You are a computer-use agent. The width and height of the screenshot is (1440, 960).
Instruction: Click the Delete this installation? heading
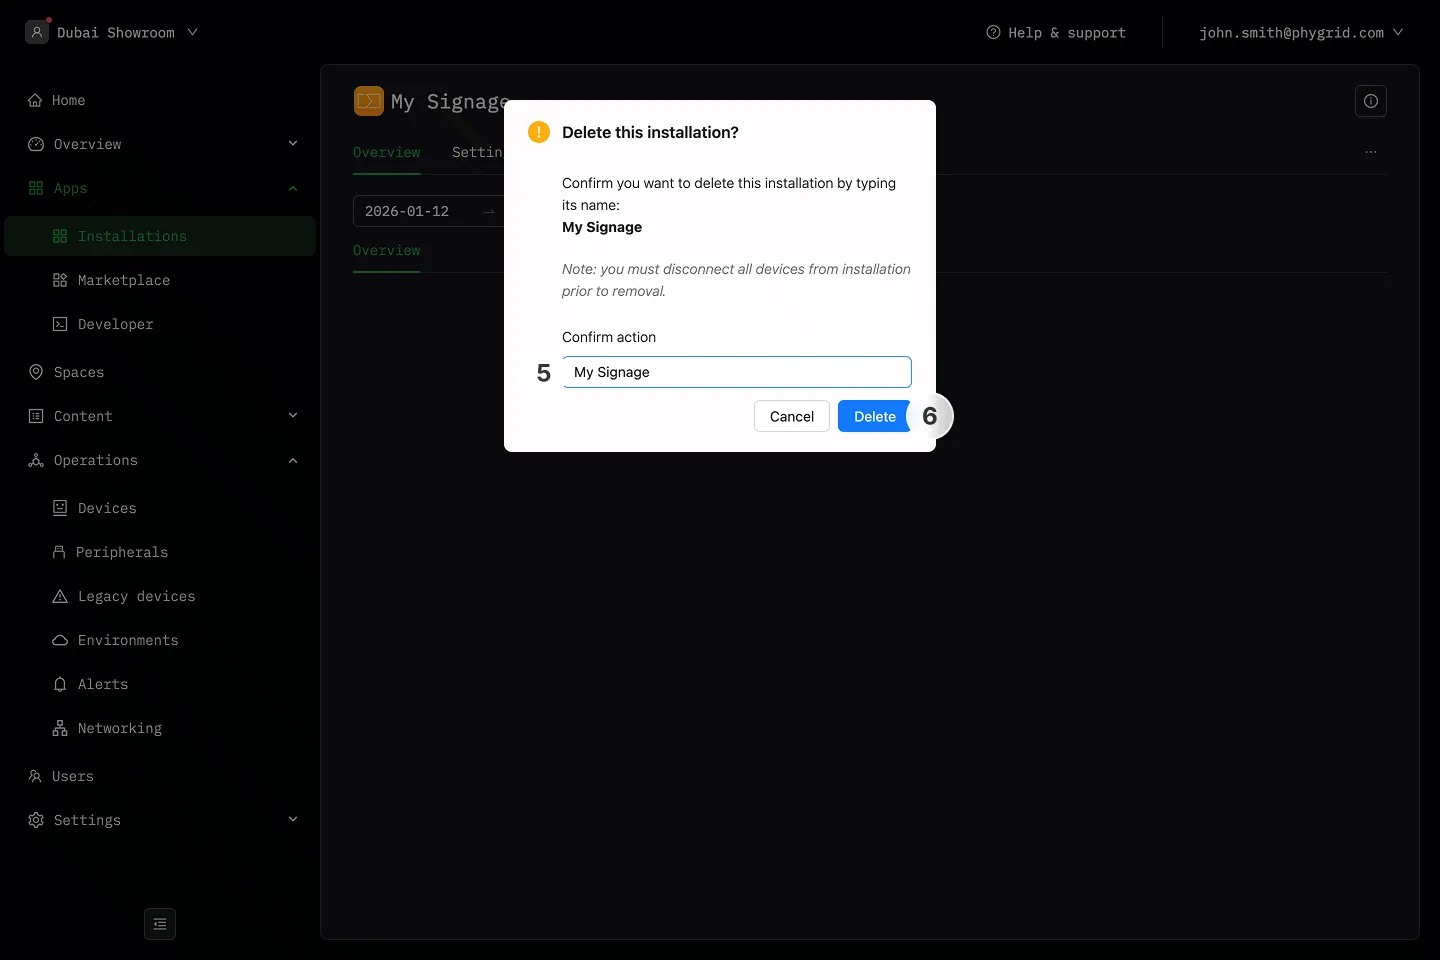650,132
